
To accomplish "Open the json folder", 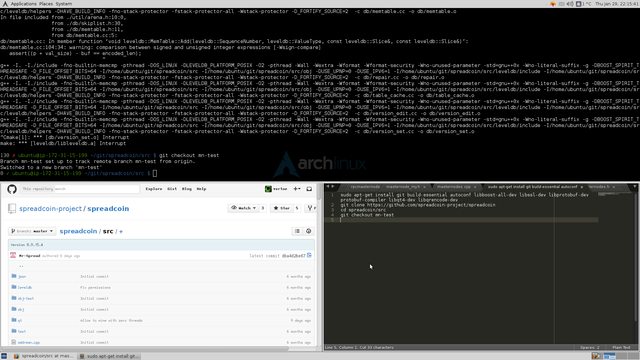I will click(x=22, y=277).
